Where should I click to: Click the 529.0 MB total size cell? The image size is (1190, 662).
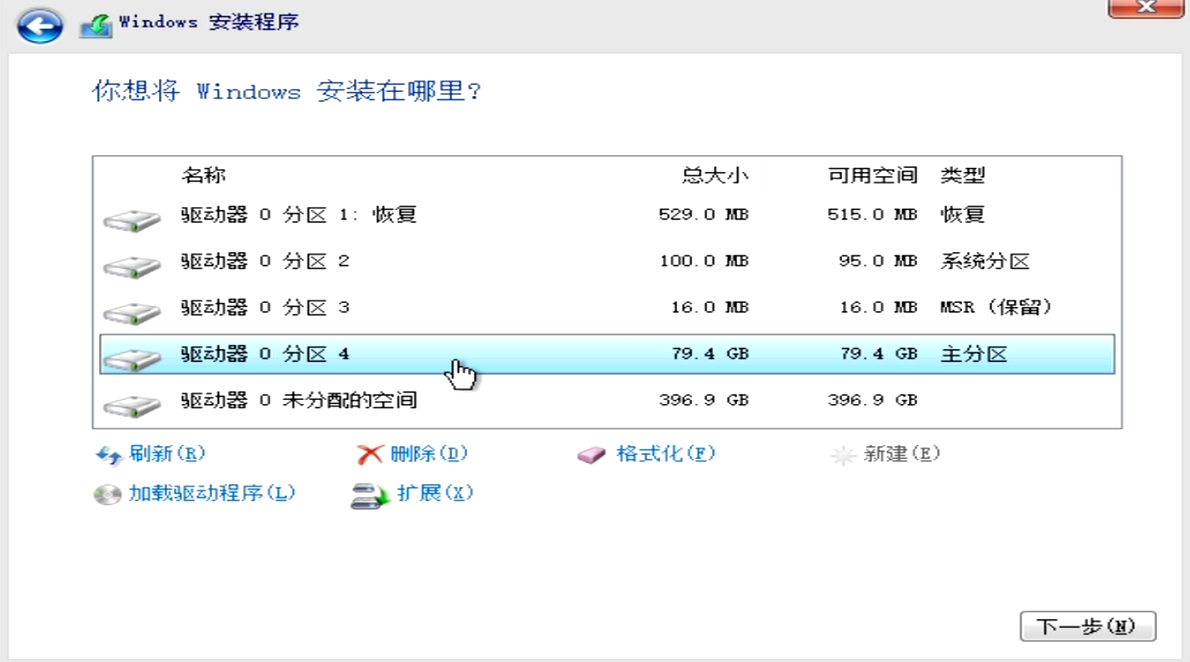[x=704, y=215]
